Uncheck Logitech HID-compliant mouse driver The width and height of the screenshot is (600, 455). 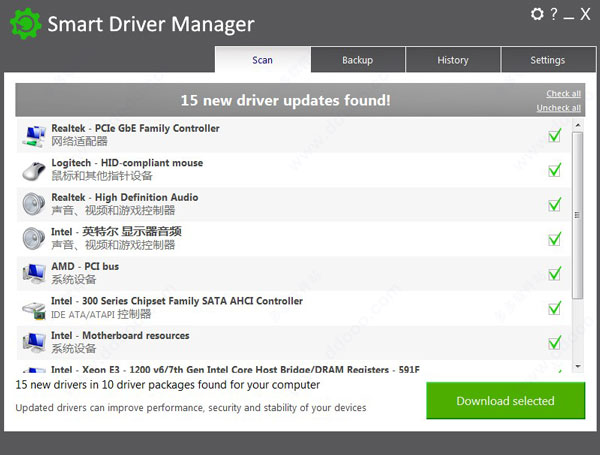(x=554, y=170)
